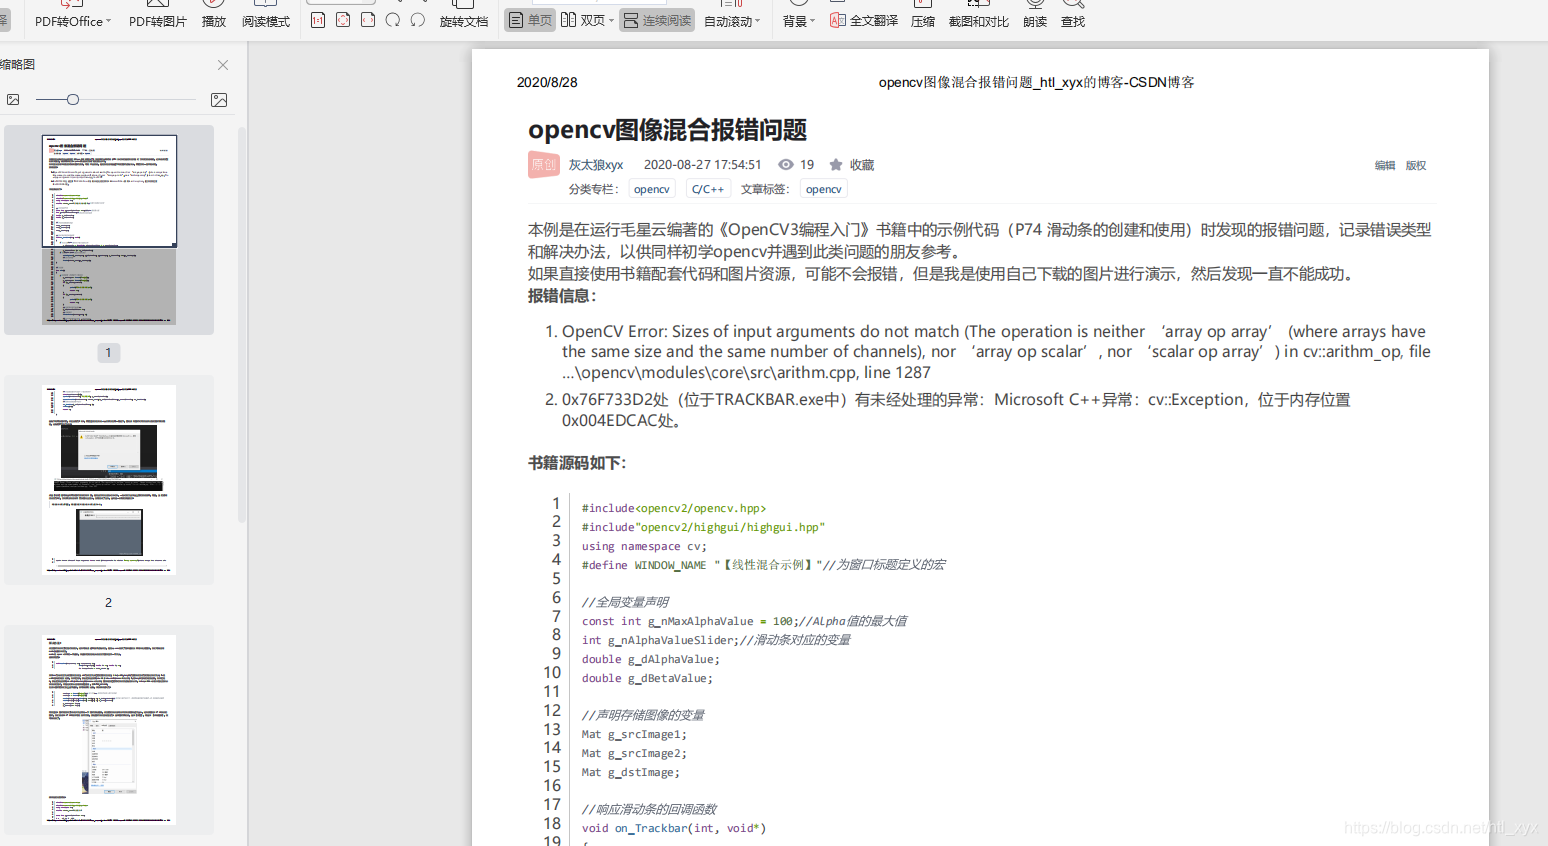Click the date 2020/8/28 in page header
This screenshot has width=1548, height=846.
tap(547, 83)
